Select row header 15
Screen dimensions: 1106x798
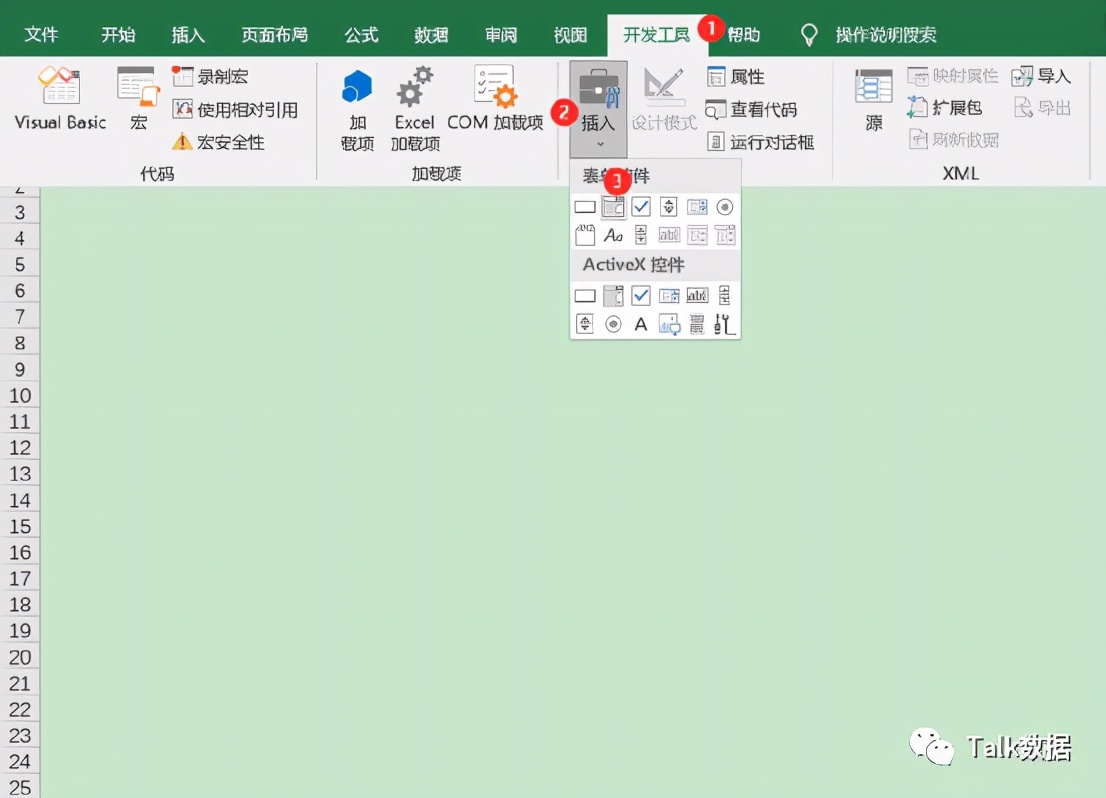[x=20, y=526]
